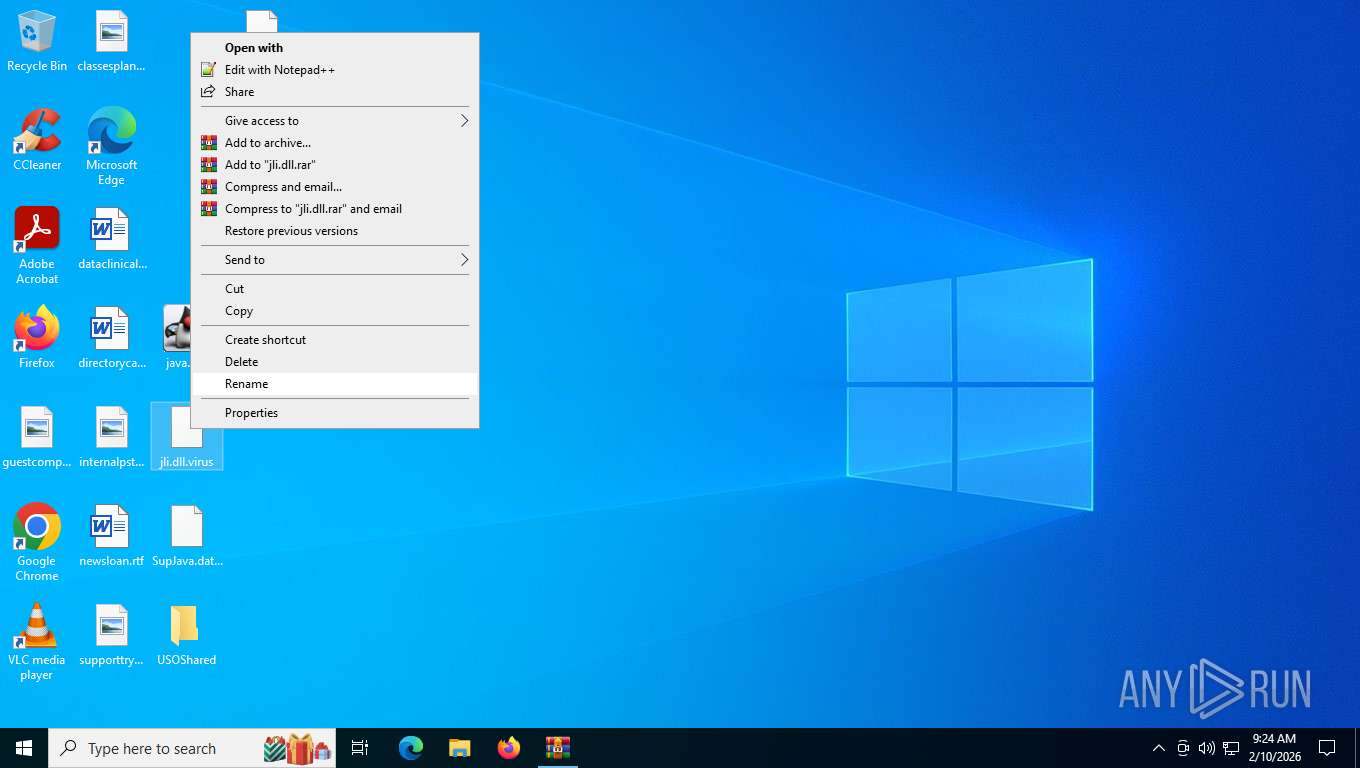
Task: Choose Open with in the context menu
Action: pyautogui.click(x=335, y=48)
